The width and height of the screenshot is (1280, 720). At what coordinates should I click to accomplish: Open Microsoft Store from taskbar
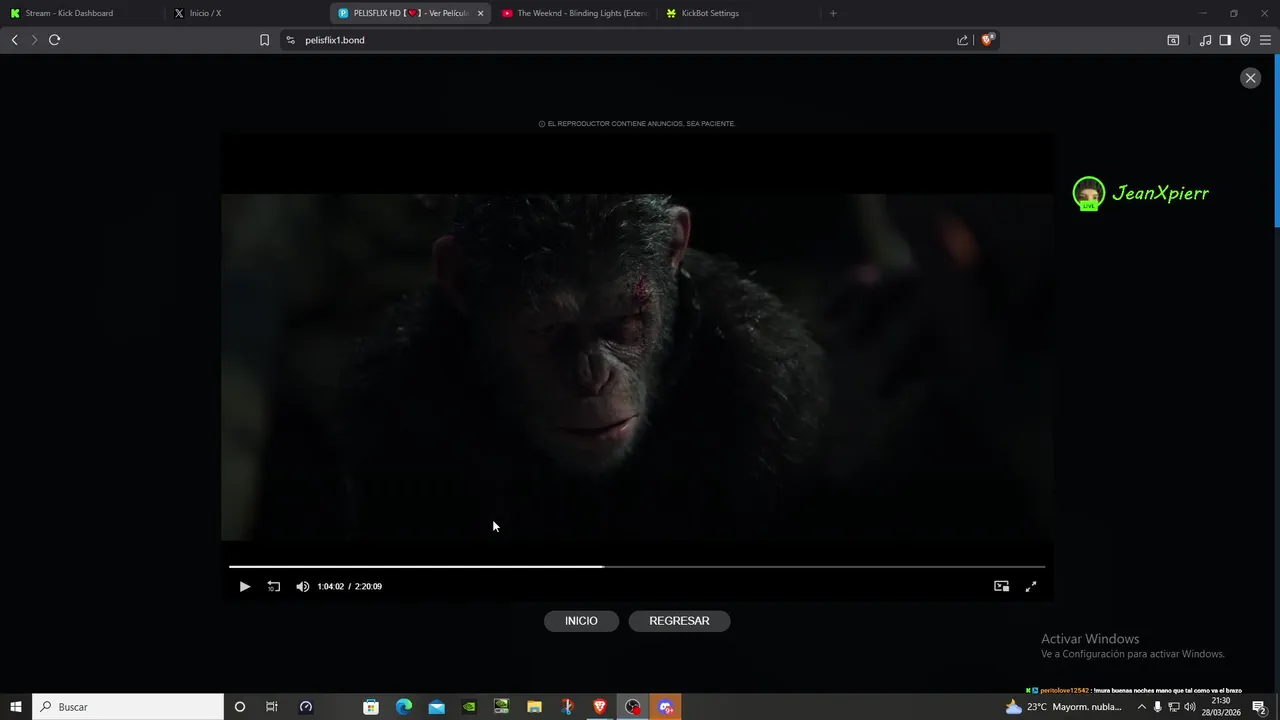[x=371, y=707]
